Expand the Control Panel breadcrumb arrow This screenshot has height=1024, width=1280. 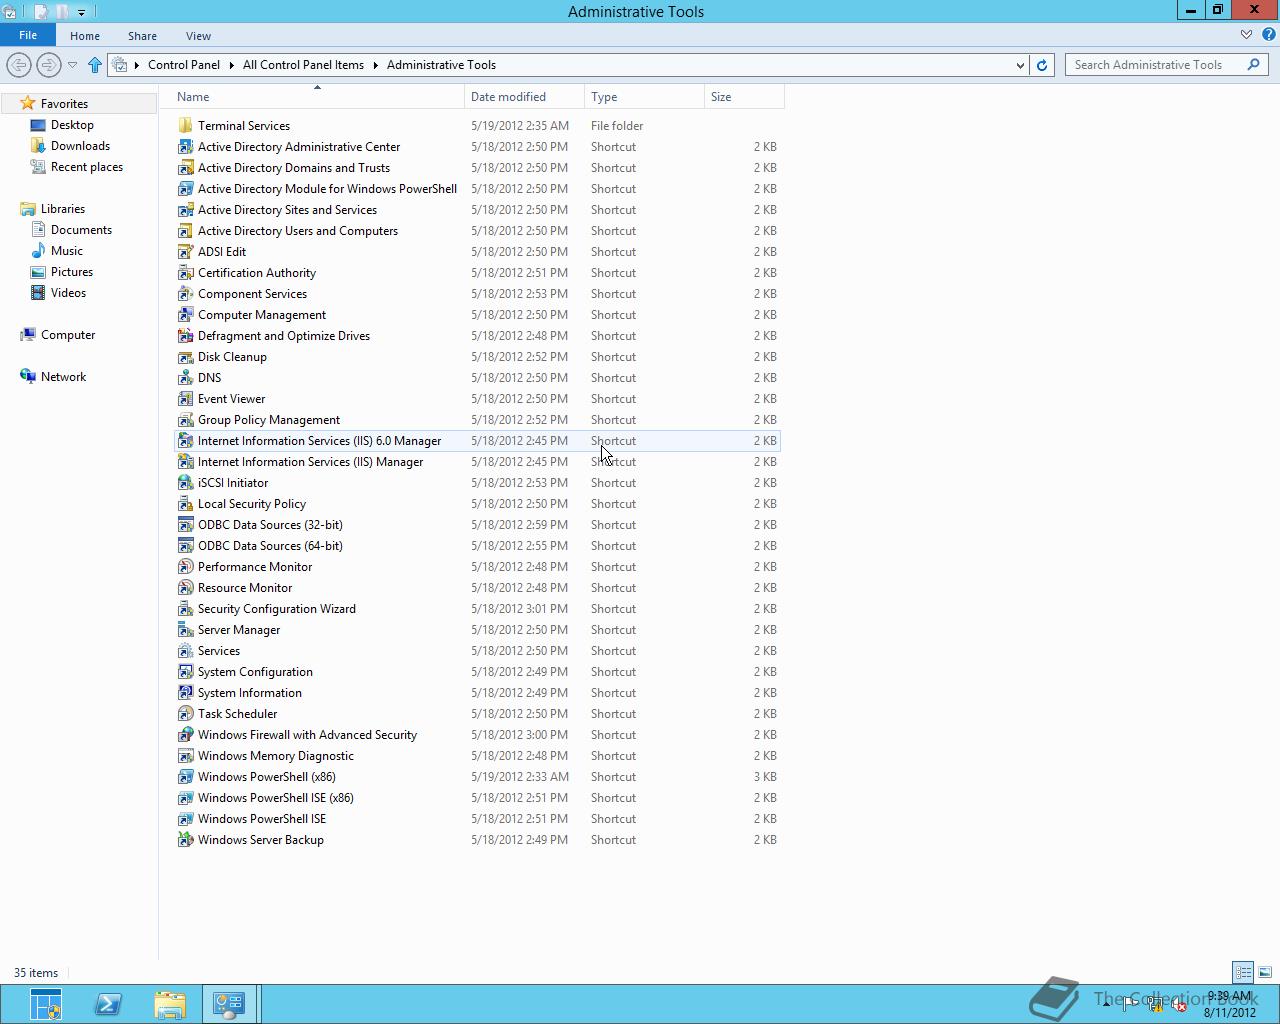[x=231, y=65]
